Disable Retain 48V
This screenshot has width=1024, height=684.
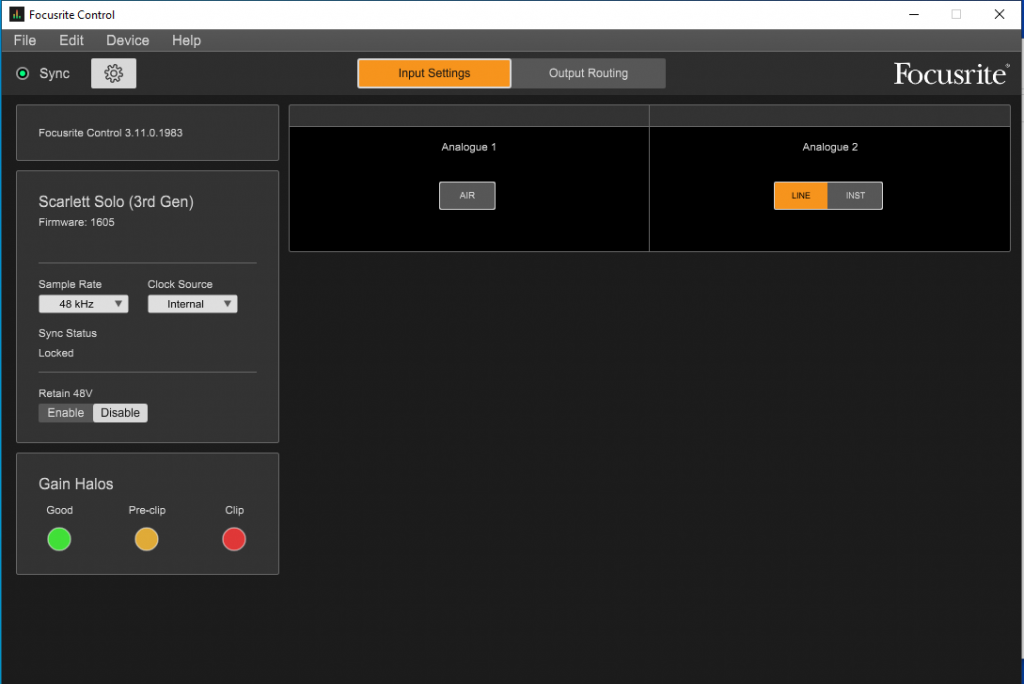(120, 413)
